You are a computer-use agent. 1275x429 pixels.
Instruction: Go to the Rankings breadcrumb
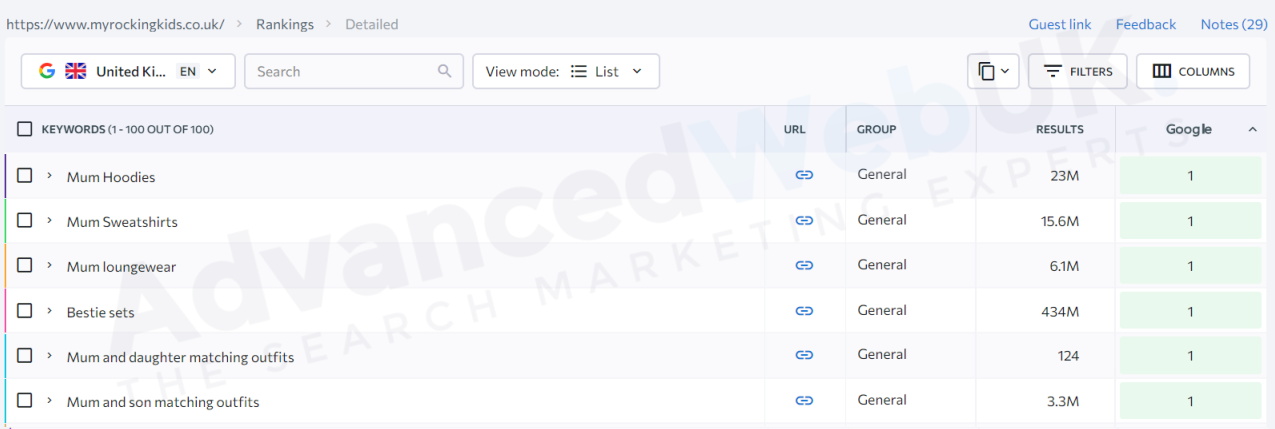(284, 24)
